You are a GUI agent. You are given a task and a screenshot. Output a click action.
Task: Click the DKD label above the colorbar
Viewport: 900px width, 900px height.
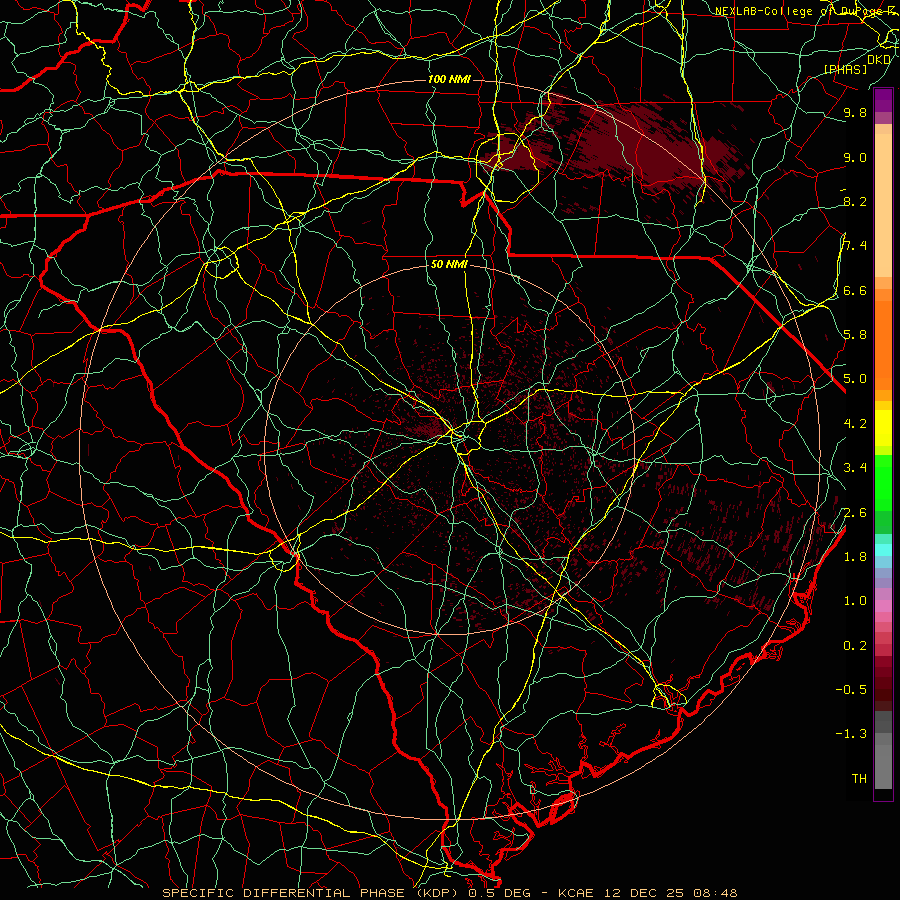pos(879,59)
